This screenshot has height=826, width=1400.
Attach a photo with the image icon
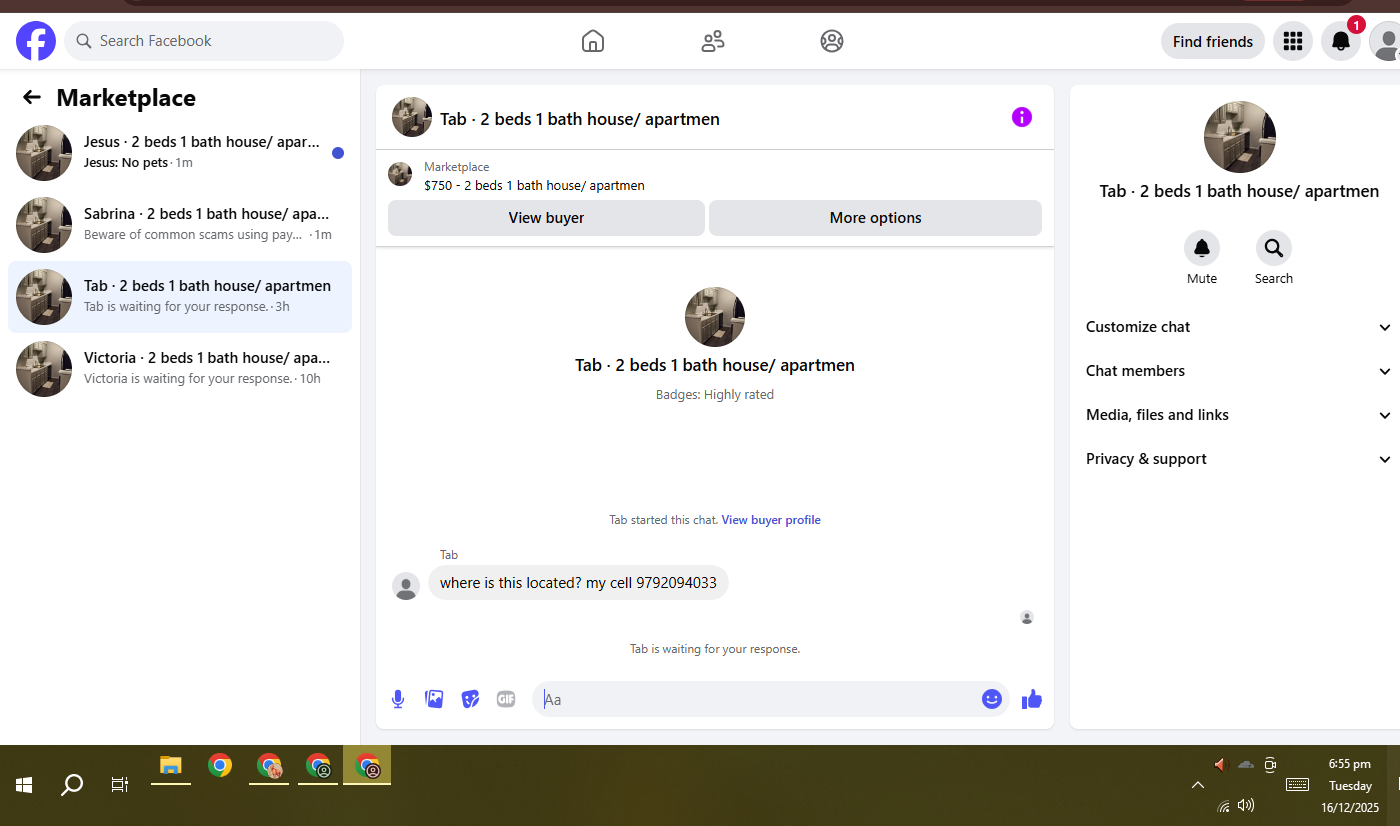[x=434, y=699]
